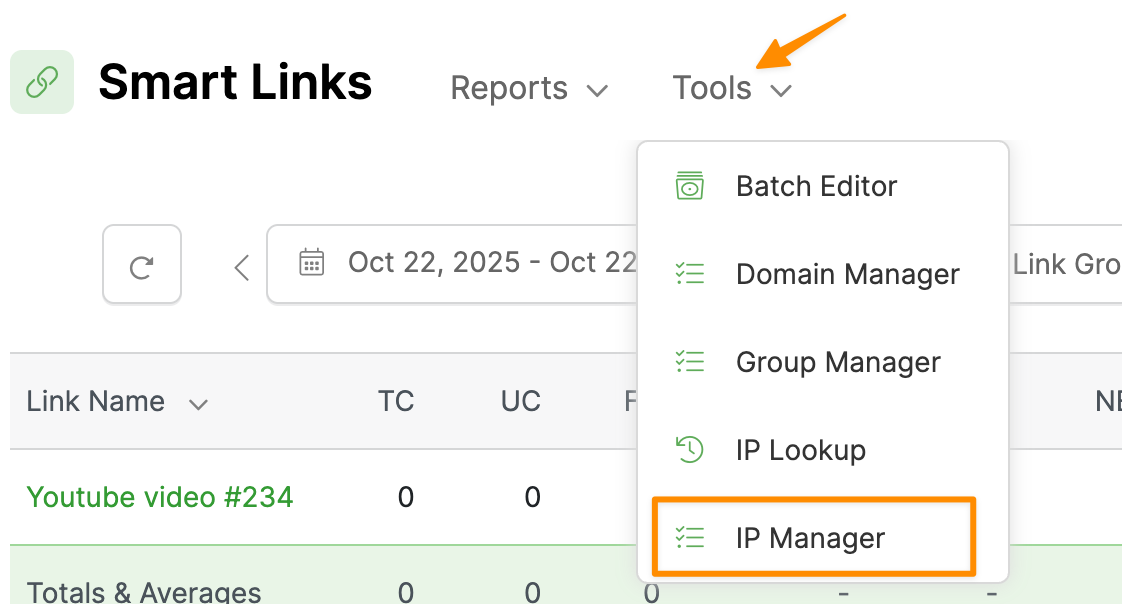Choose IP Manager menu entry
1122x604 pixels.
click(x=810, y=538)
